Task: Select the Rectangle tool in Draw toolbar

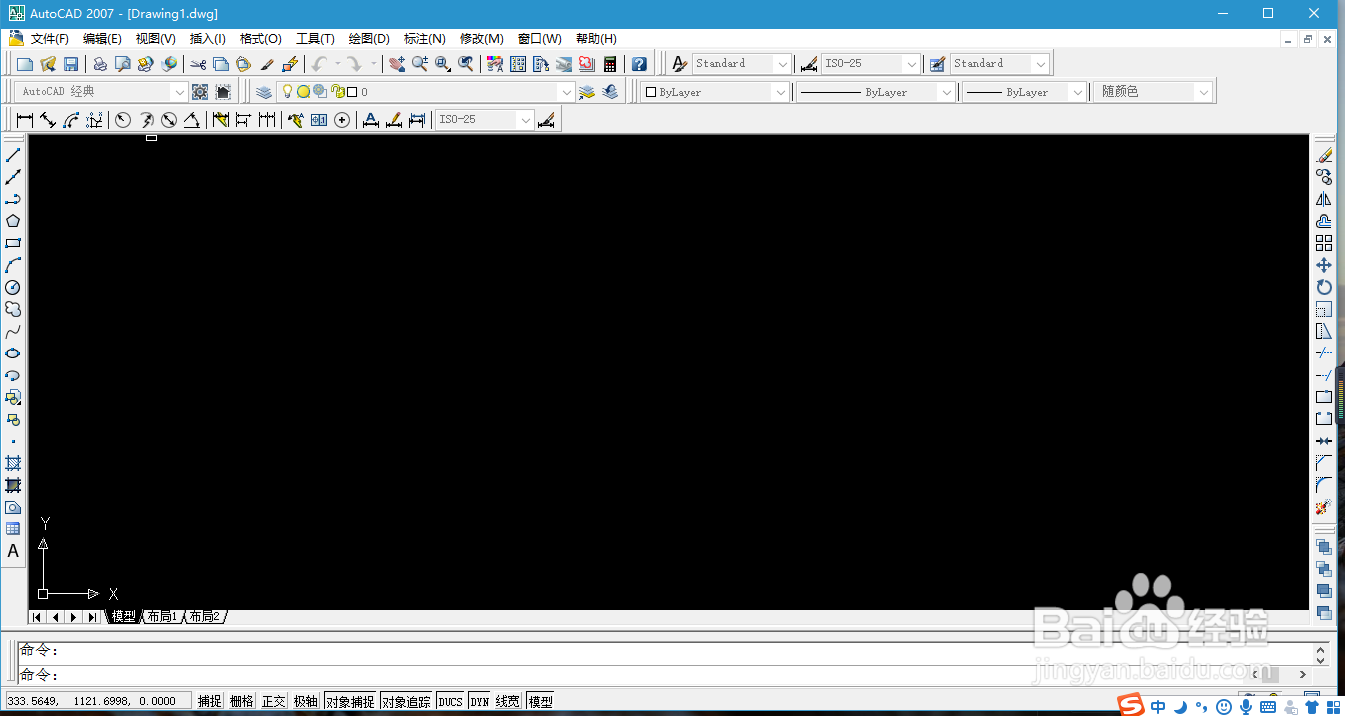Action: pos(13,243)
